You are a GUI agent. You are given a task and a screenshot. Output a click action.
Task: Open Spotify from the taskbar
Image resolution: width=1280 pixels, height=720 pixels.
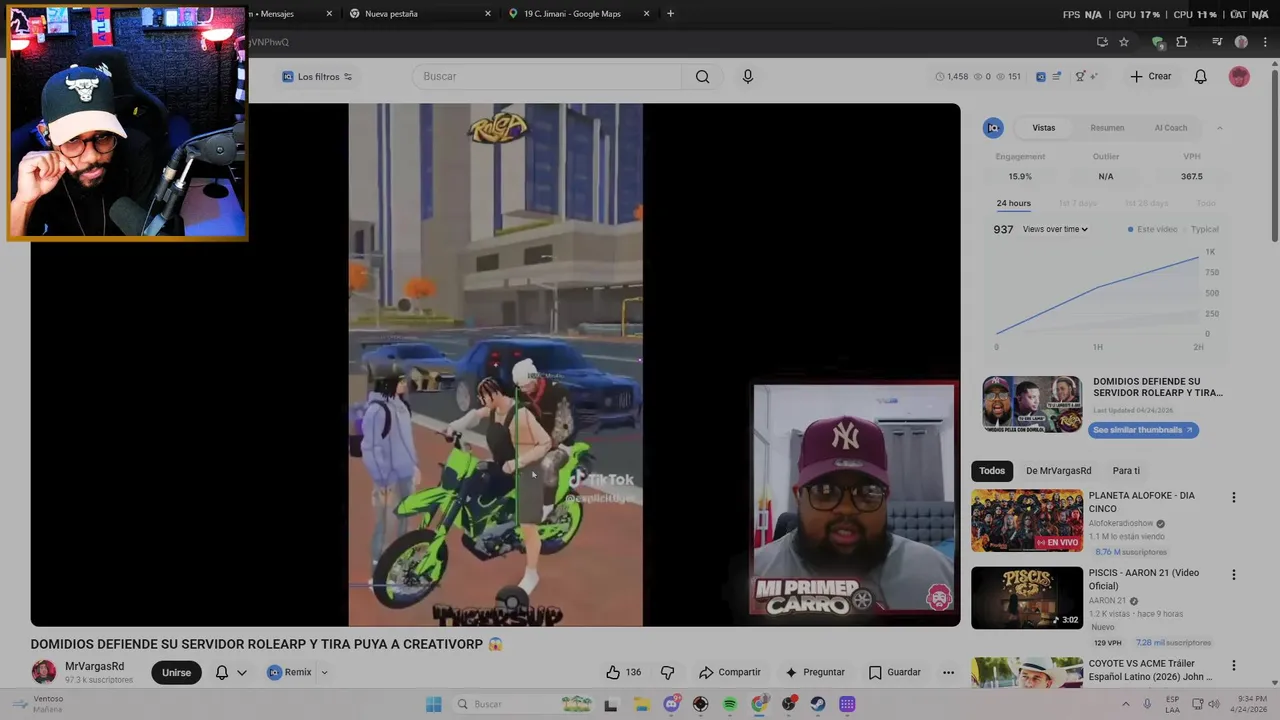tap(730, 705)
